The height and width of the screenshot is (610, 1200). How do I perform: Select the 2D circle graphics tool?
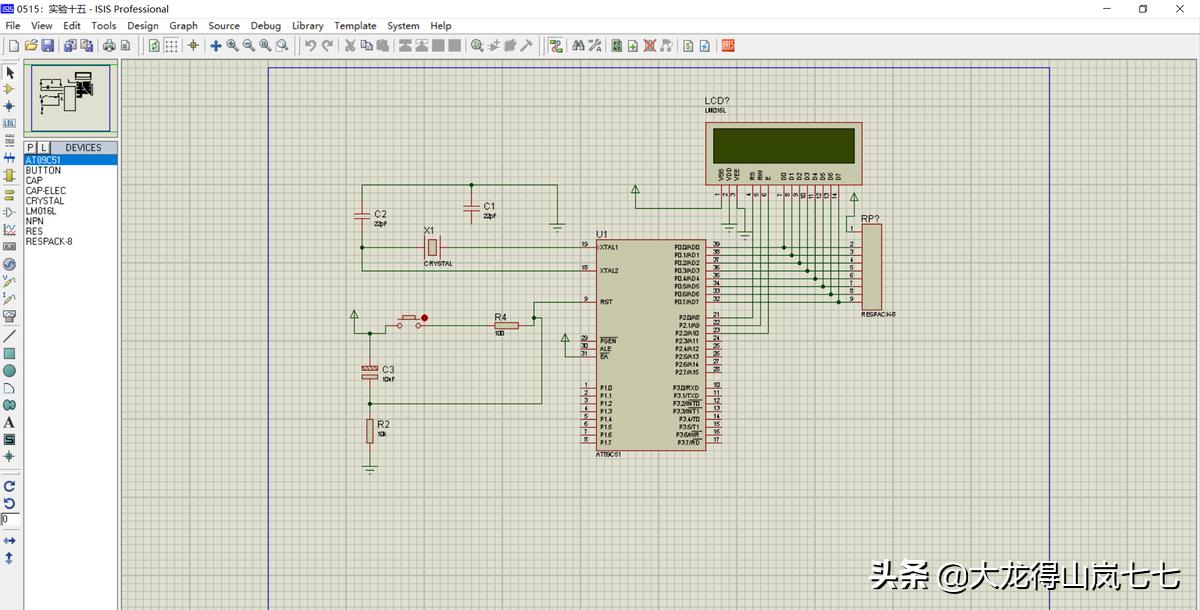[x=9, y=371]
